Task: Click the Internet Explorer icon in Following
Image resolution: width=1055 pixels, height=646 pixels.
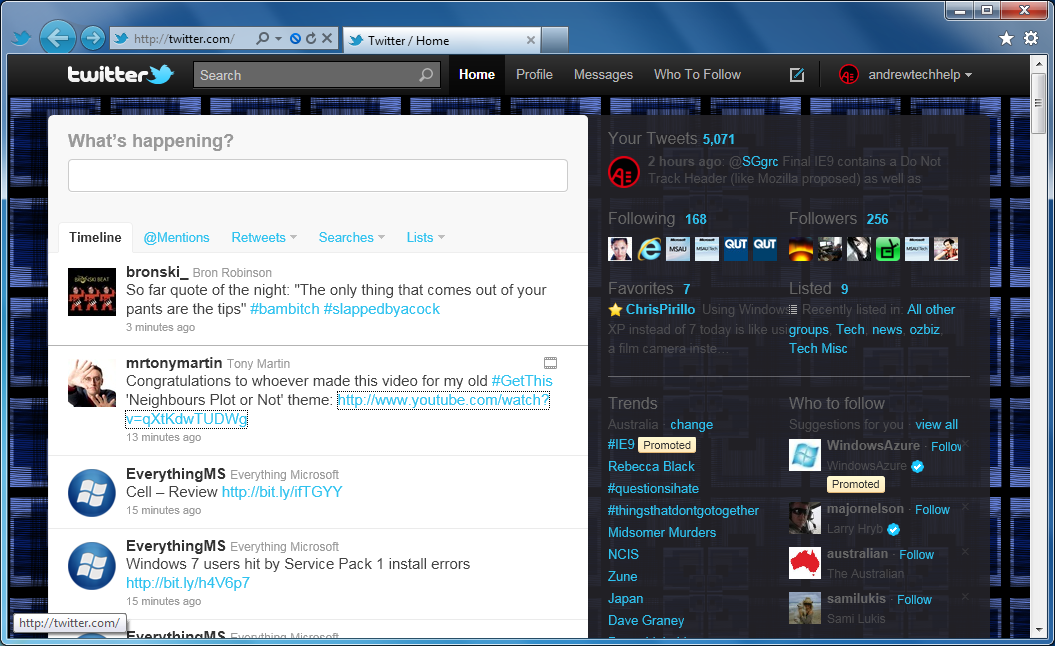Action: 649,249
